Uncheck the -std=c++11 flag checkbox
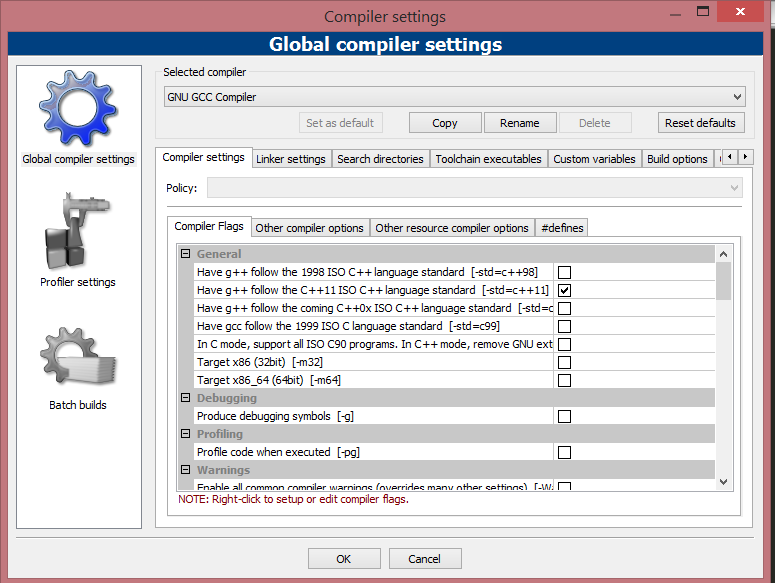 (564, 290)
